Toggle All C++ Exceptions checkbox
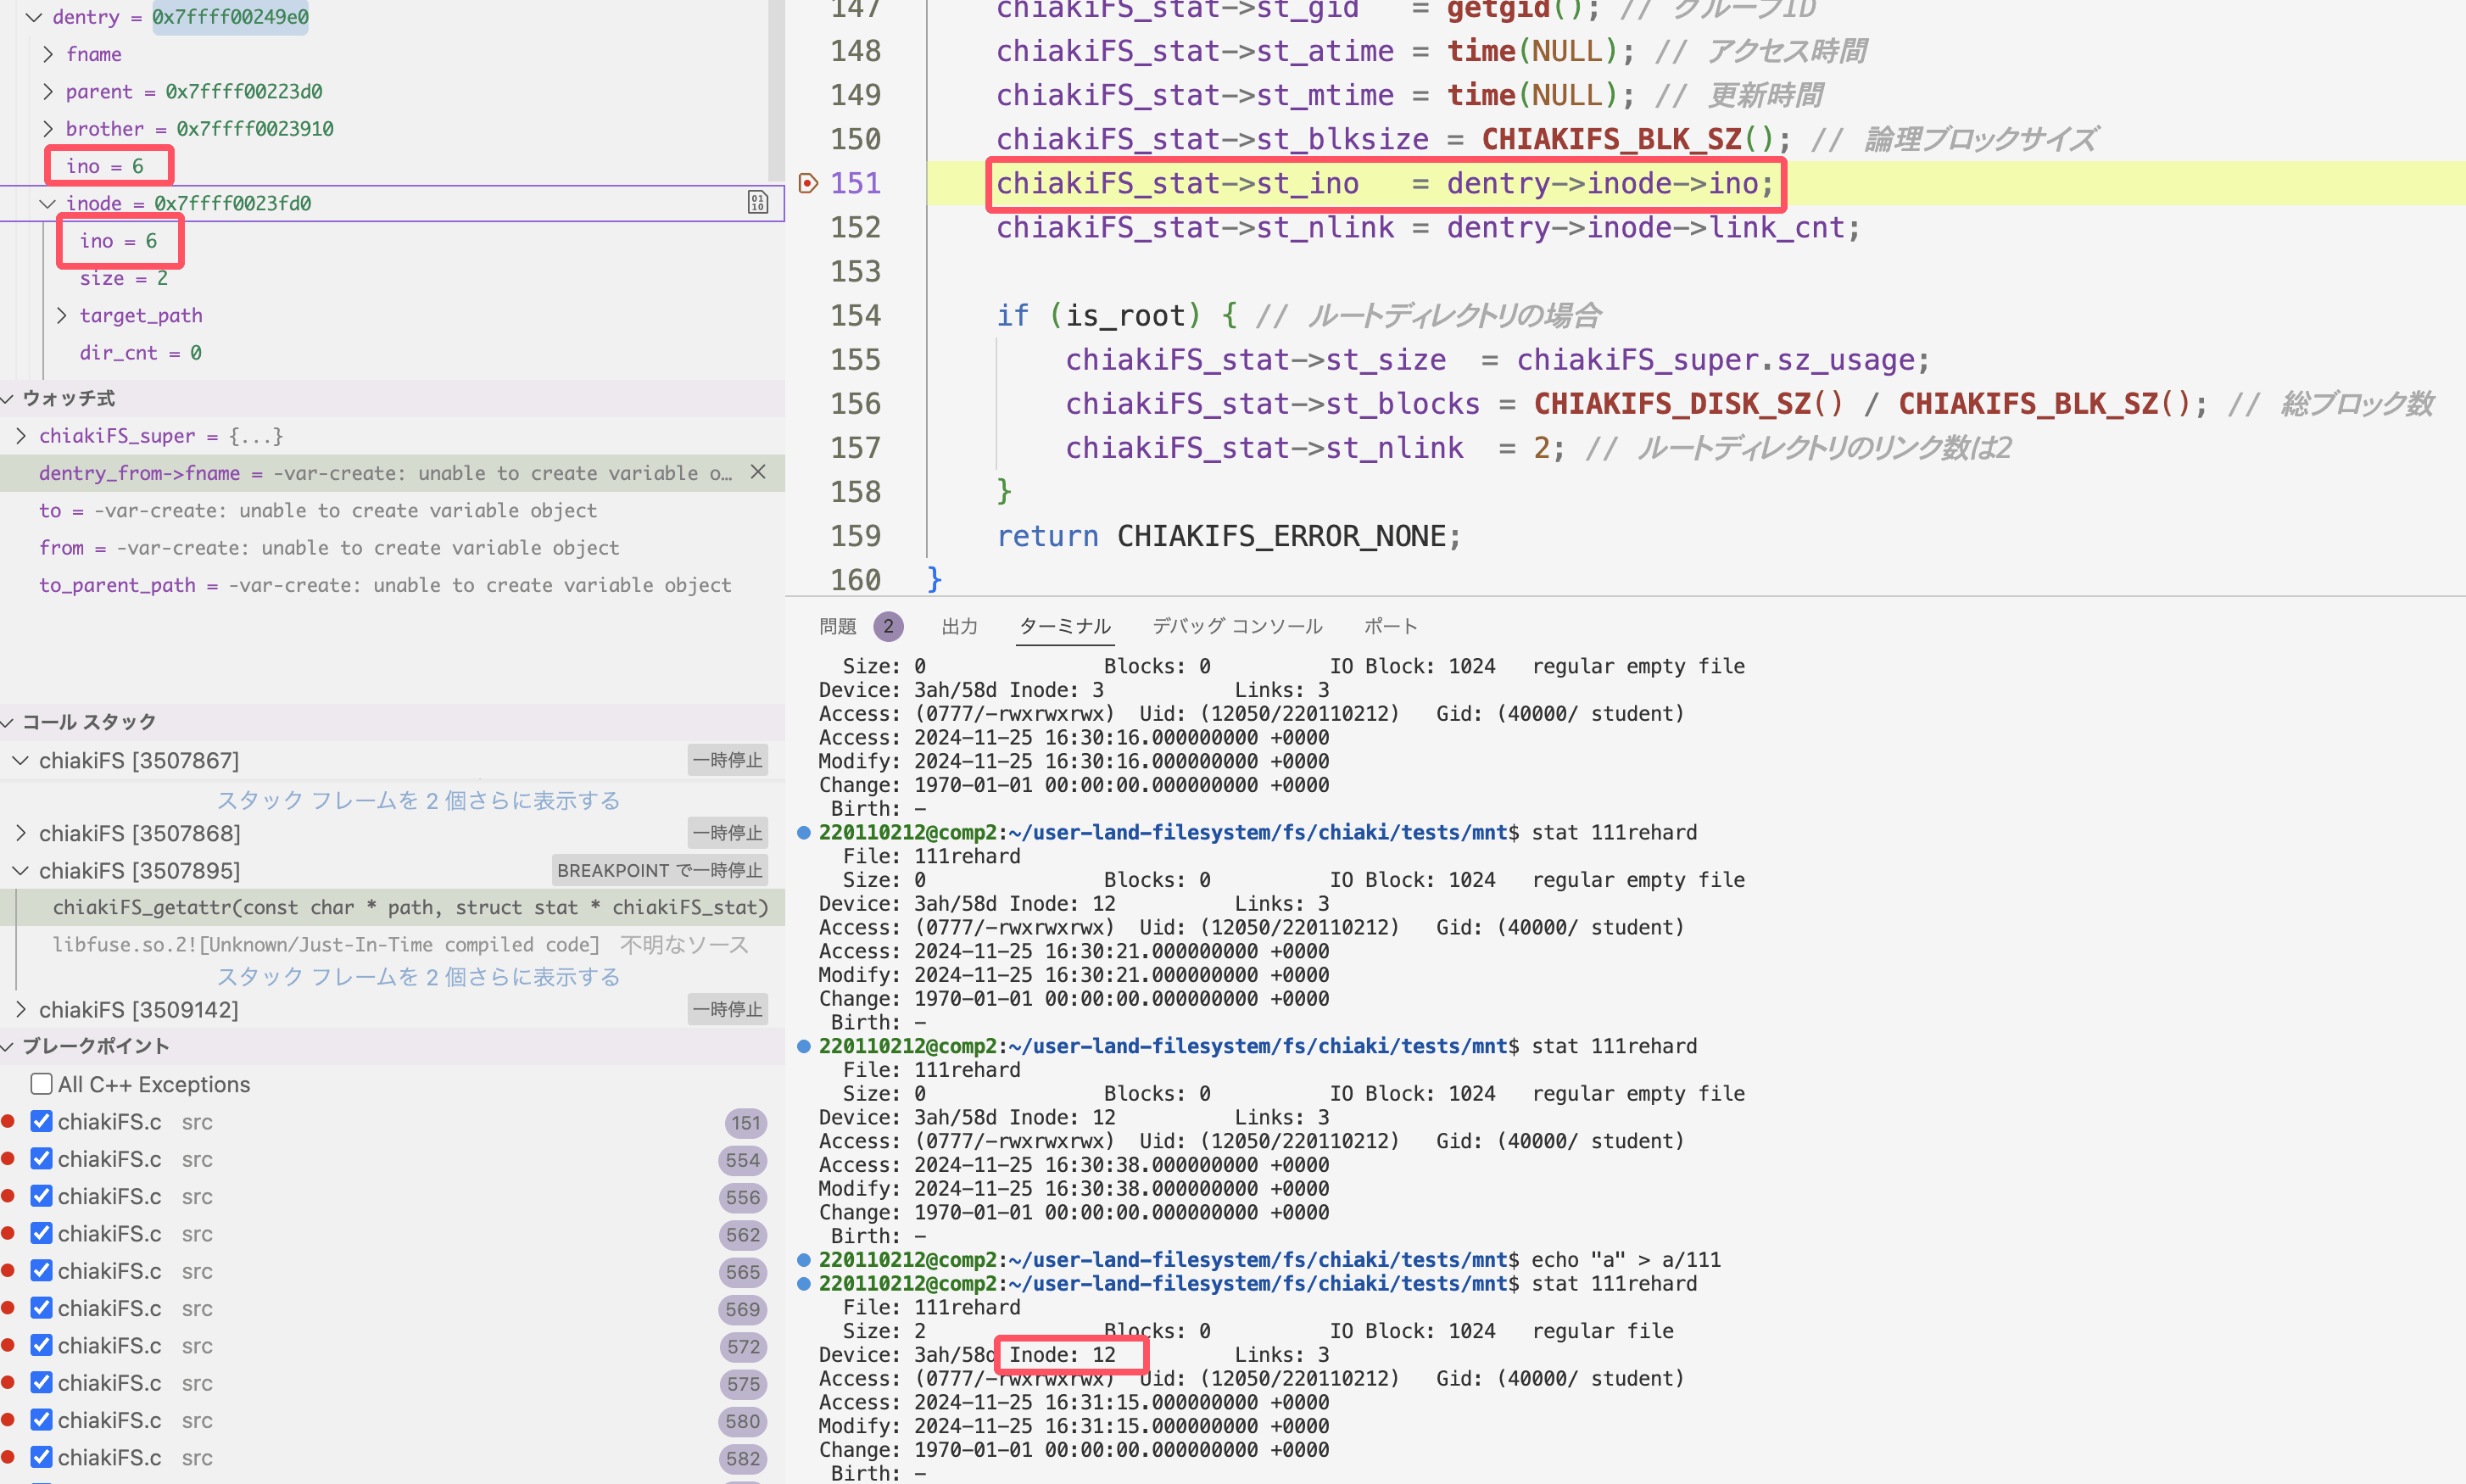This screenshot has width=2466, height=1484. click(x=41, y=1084)
